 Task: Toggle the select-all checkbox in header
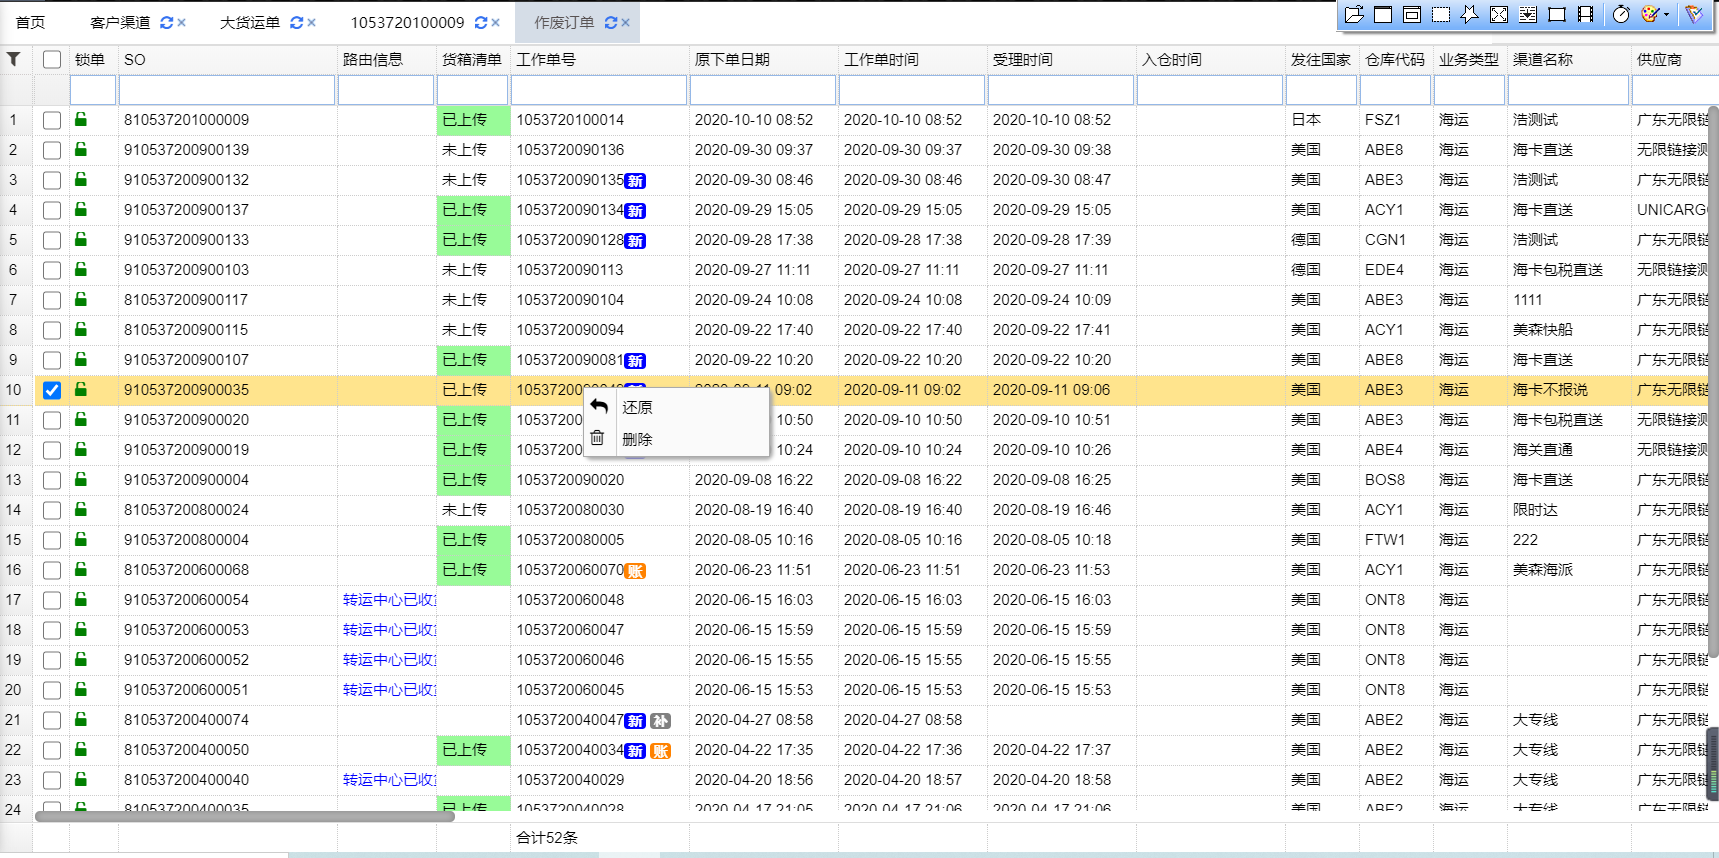coord(52,60)
